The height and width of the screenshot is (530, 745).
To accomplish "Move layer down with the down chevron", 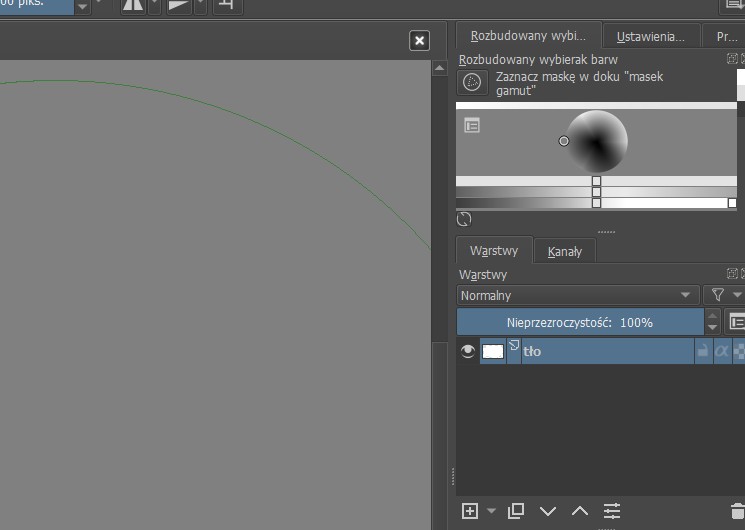I will tap(548, 511).
